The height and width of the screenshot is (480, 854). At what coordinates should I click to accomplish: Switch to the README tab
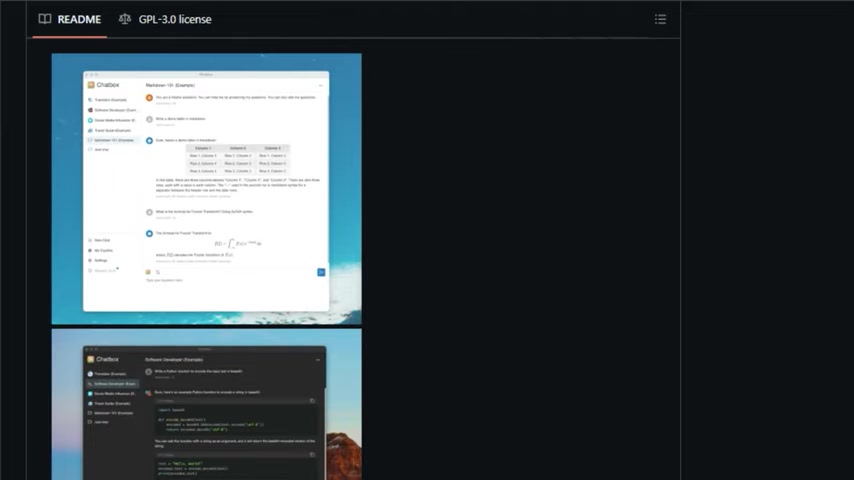[70, 20]
